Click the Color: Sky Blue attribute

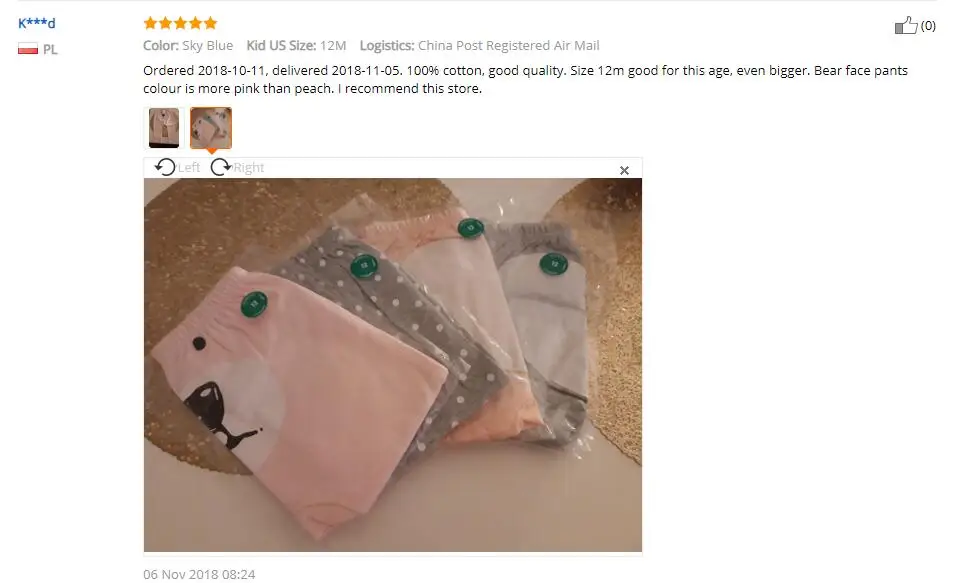pyautogui.click(x=188, y=45)
